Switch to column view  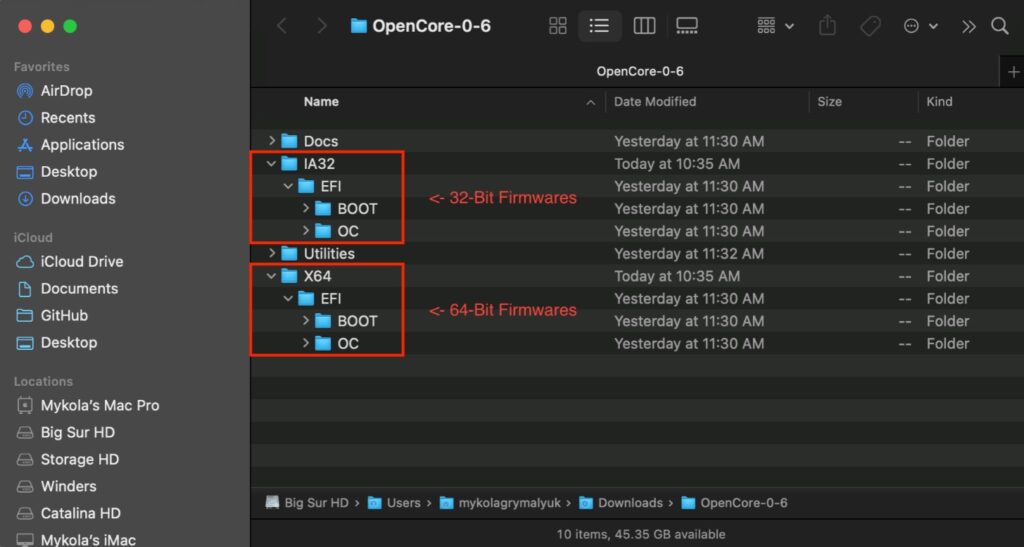[644, 26]
